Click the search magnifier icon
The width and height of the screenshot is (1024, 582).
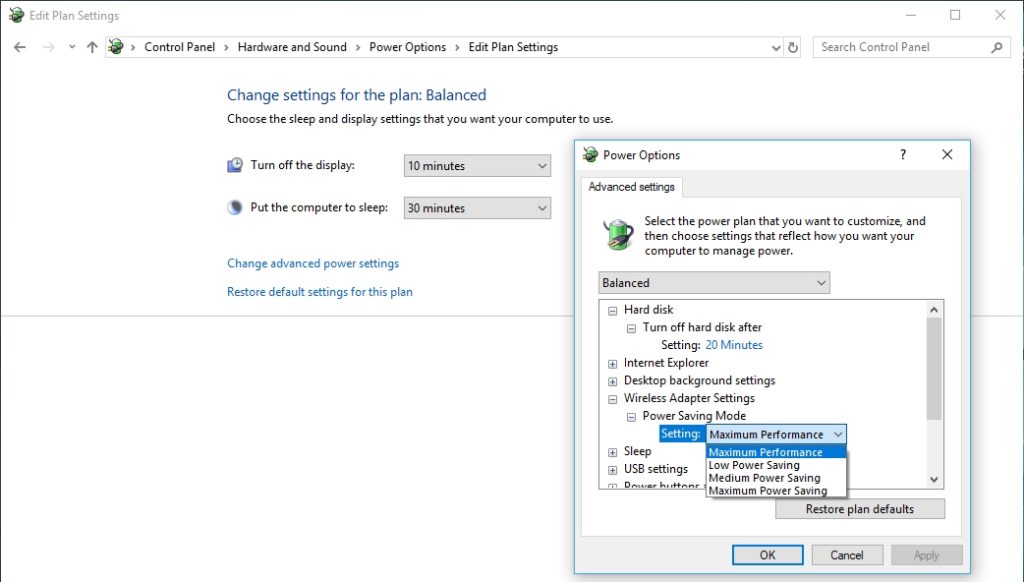click(x=996, y=47)
